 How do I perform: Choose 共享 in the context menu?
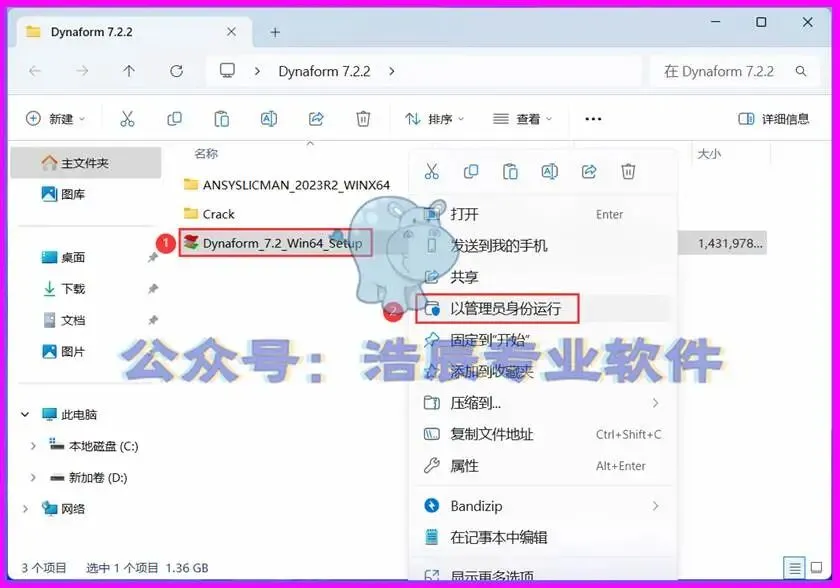(x=543, y=277)
